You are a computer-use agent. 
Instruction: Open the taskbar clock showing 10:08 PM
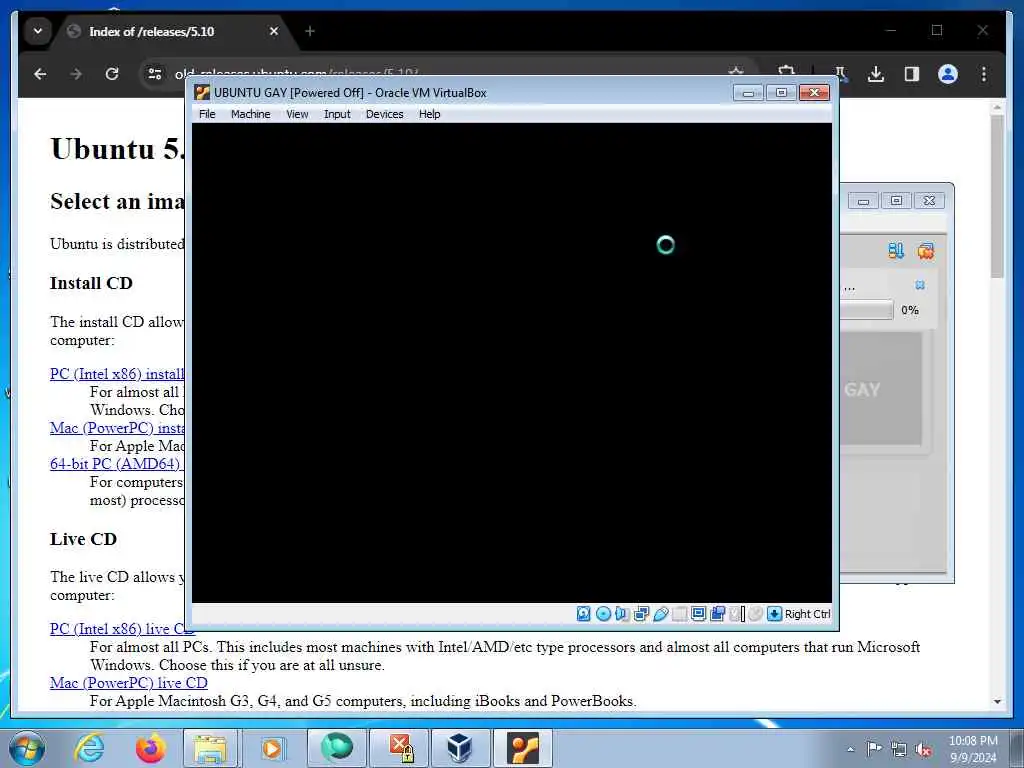click(x=973, y=749)
